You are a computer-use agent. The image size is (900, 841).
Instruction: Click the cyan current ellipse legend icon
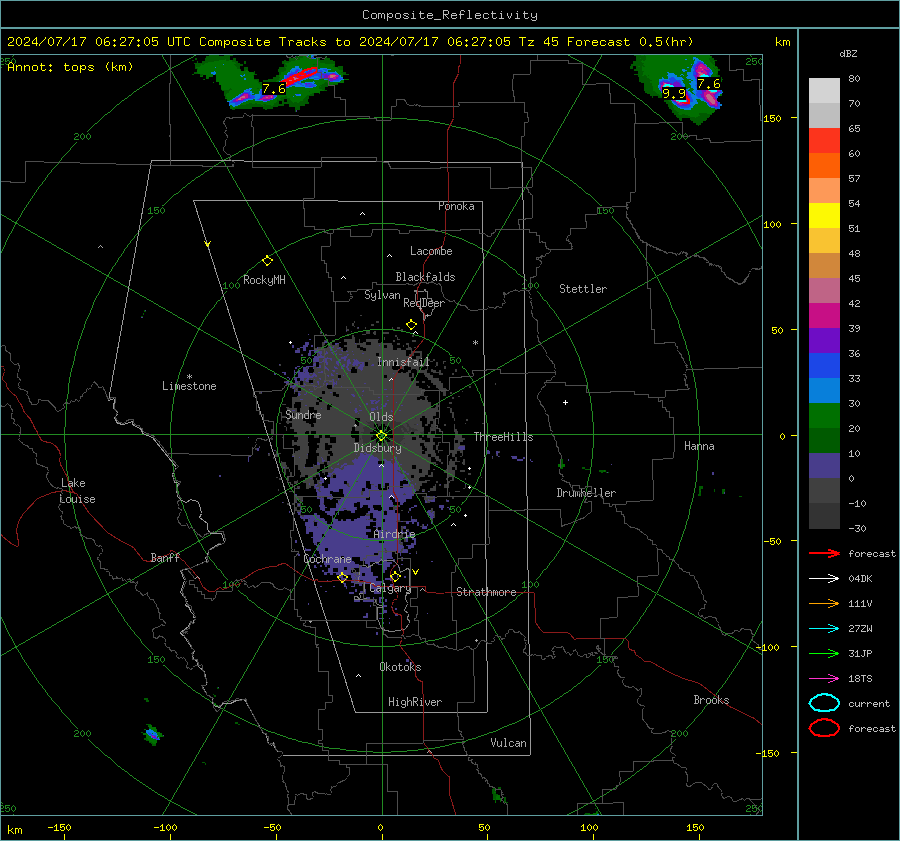click(824, 703)
